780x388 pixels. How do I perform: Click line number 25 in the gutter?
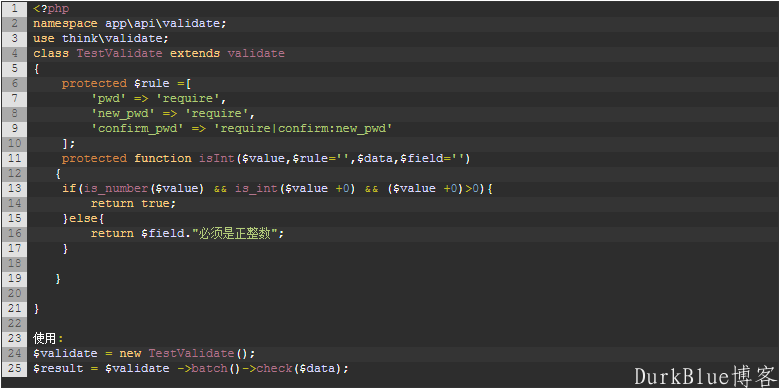(14, 369)
